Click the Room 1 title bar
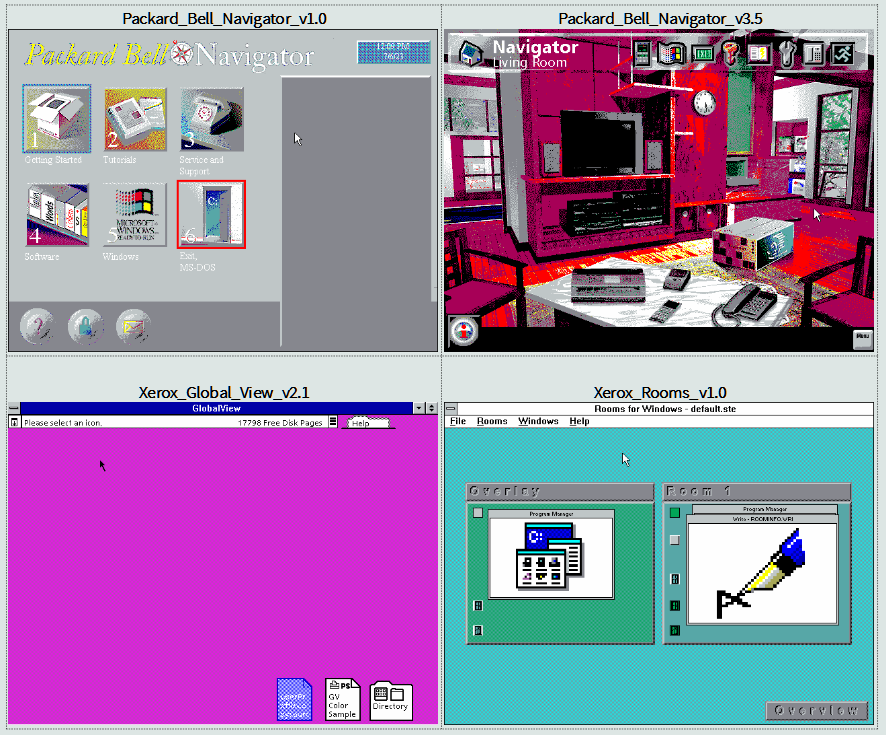The image size is (886, 735). [757, 492]
